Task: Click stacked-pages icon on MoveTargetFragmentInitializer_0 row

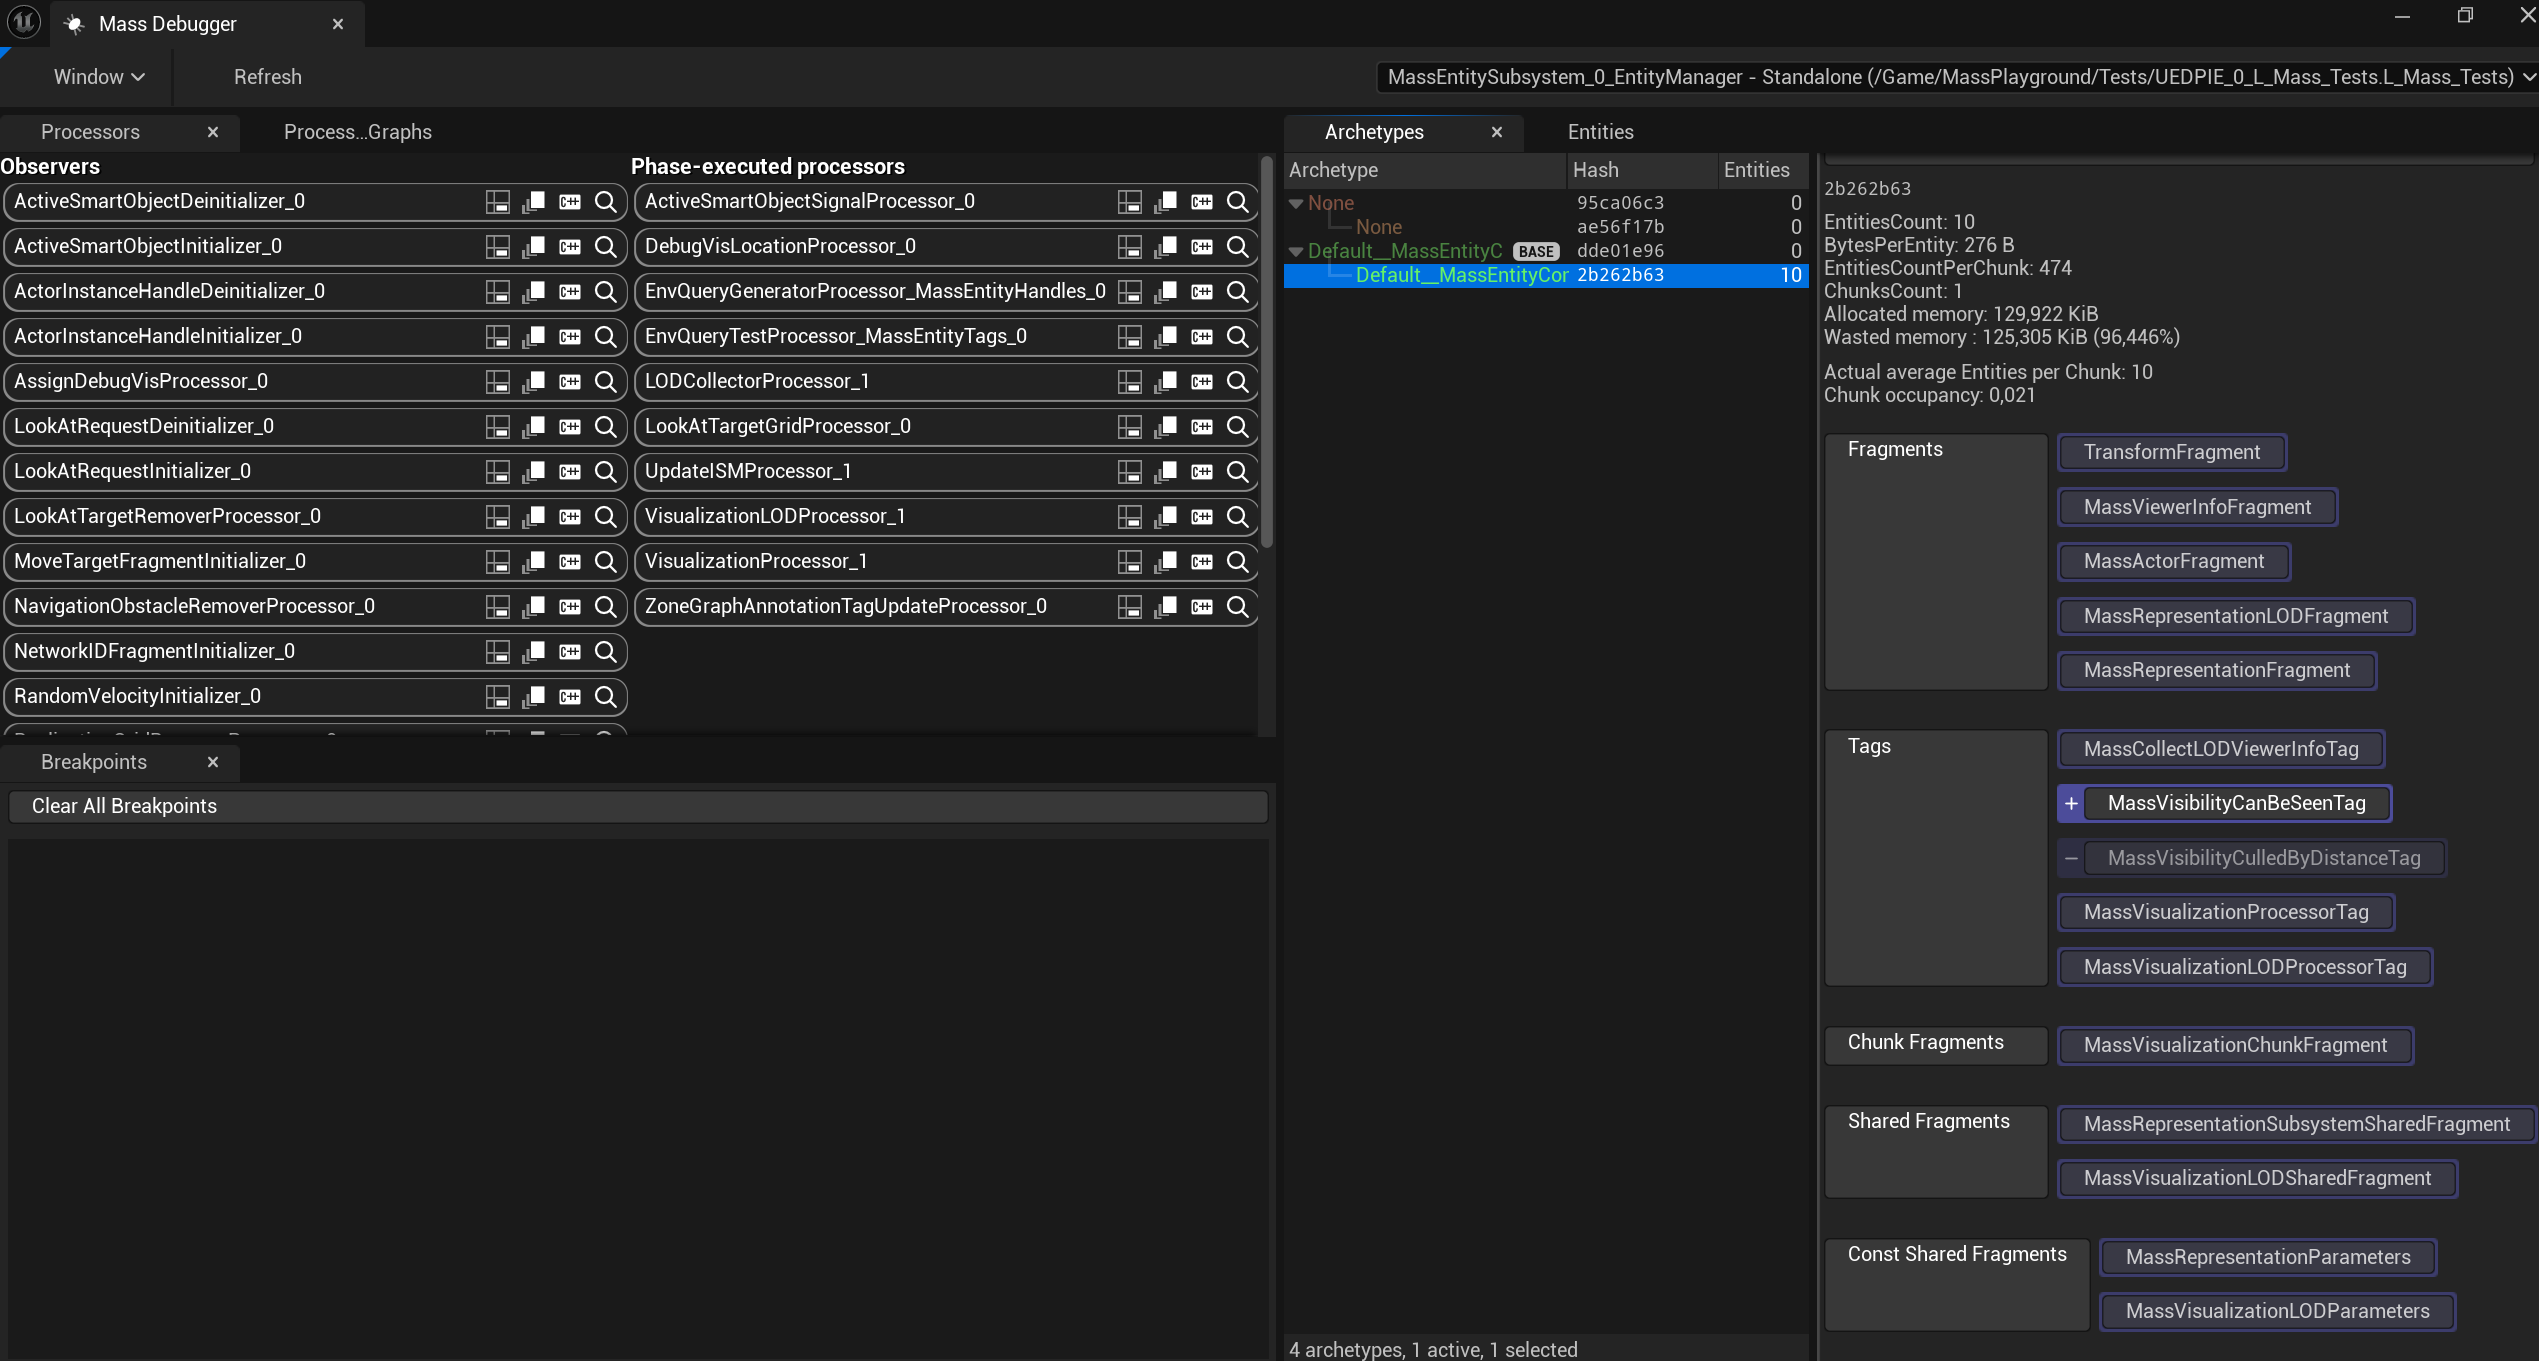Action: pos(533,562)
